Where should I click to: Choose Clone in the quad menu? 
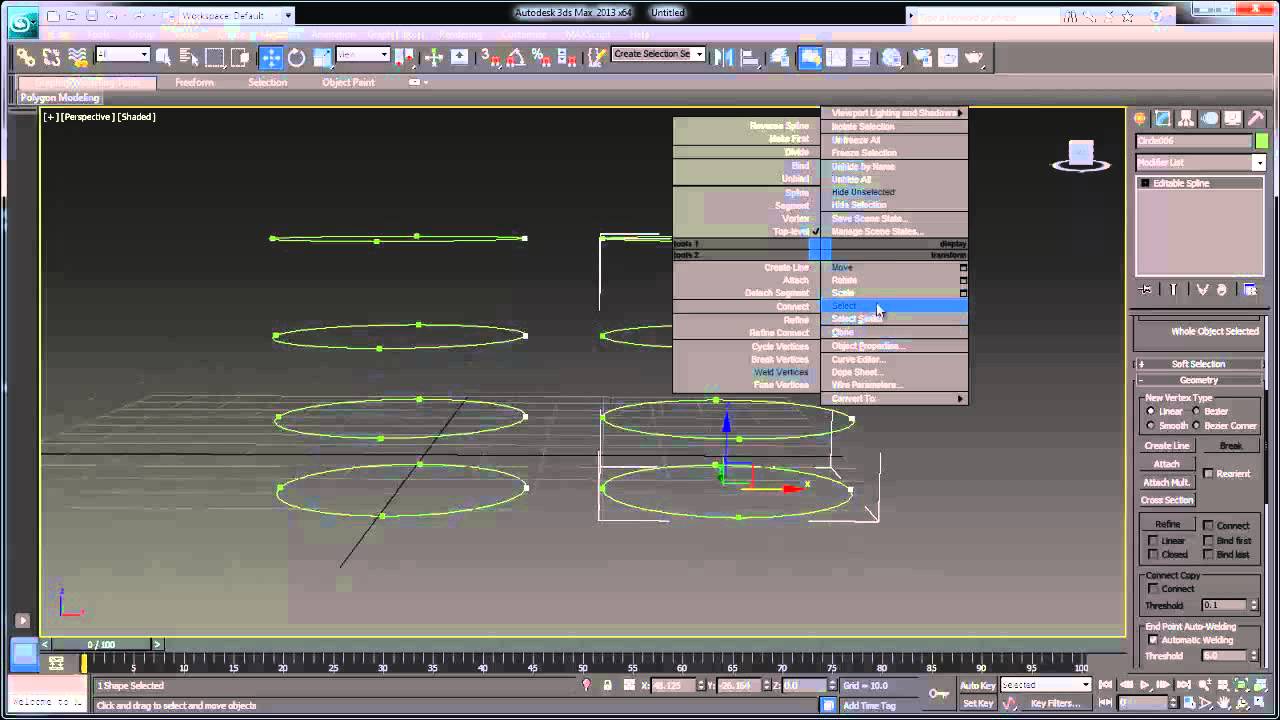[x=894, y=332]
